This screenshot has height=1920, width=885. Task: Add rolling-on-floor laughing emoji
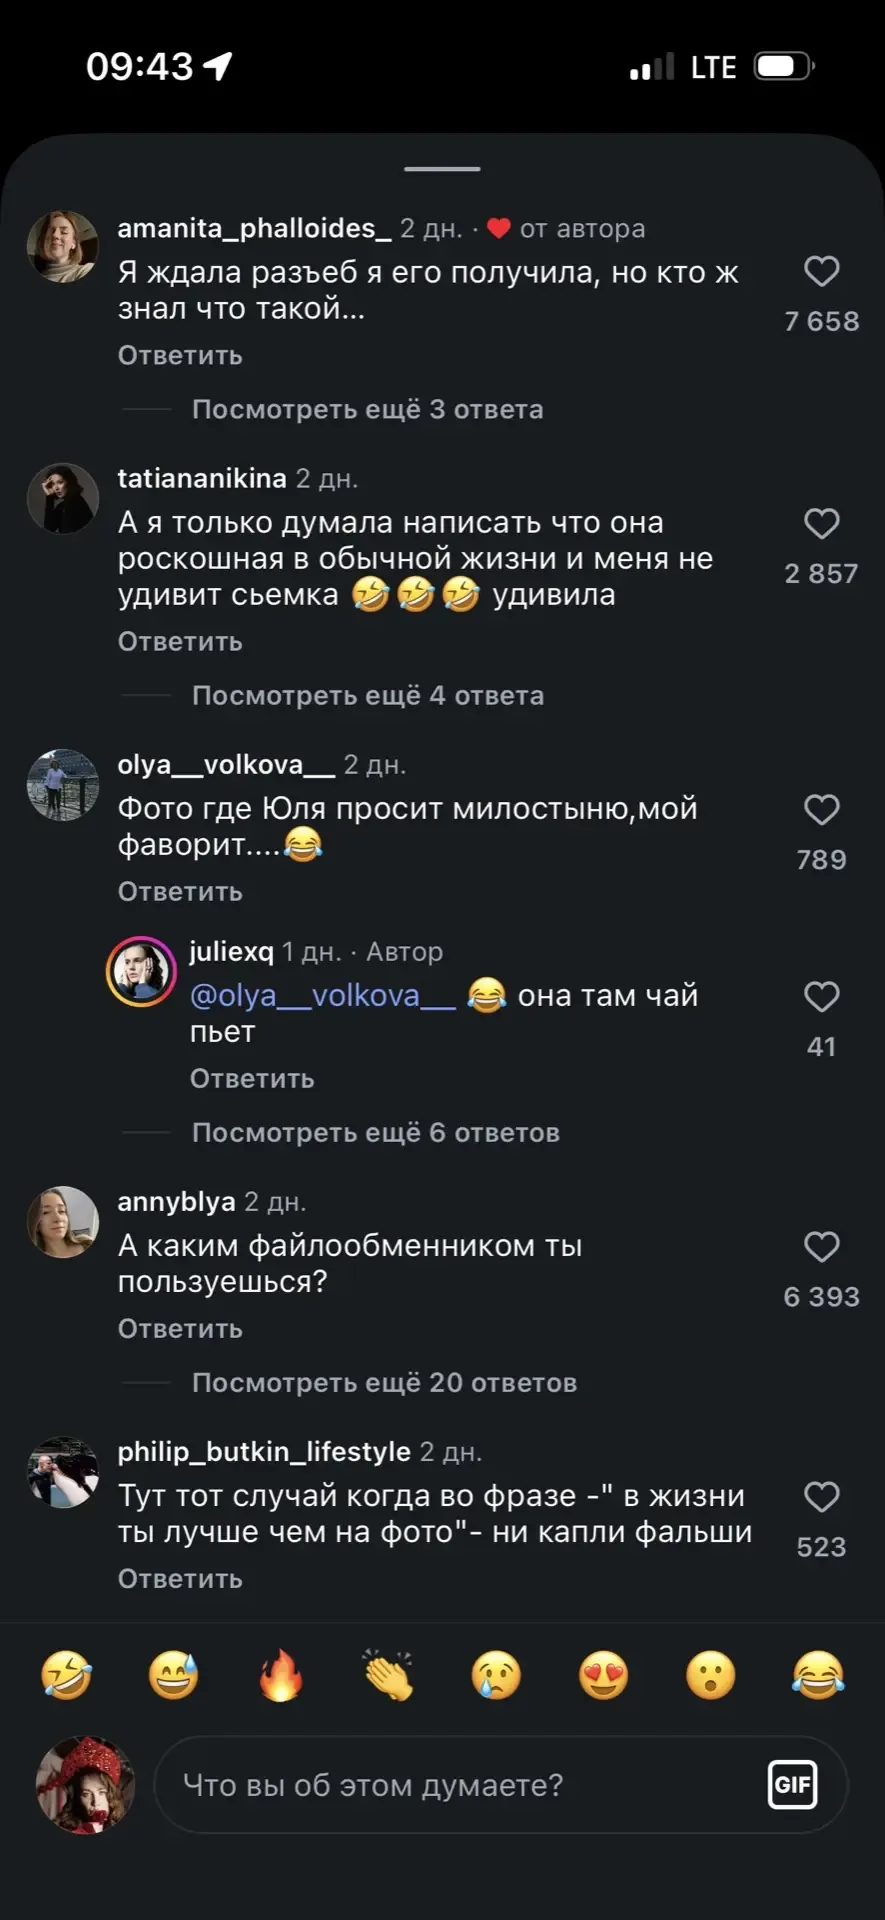coord(66,1675)
